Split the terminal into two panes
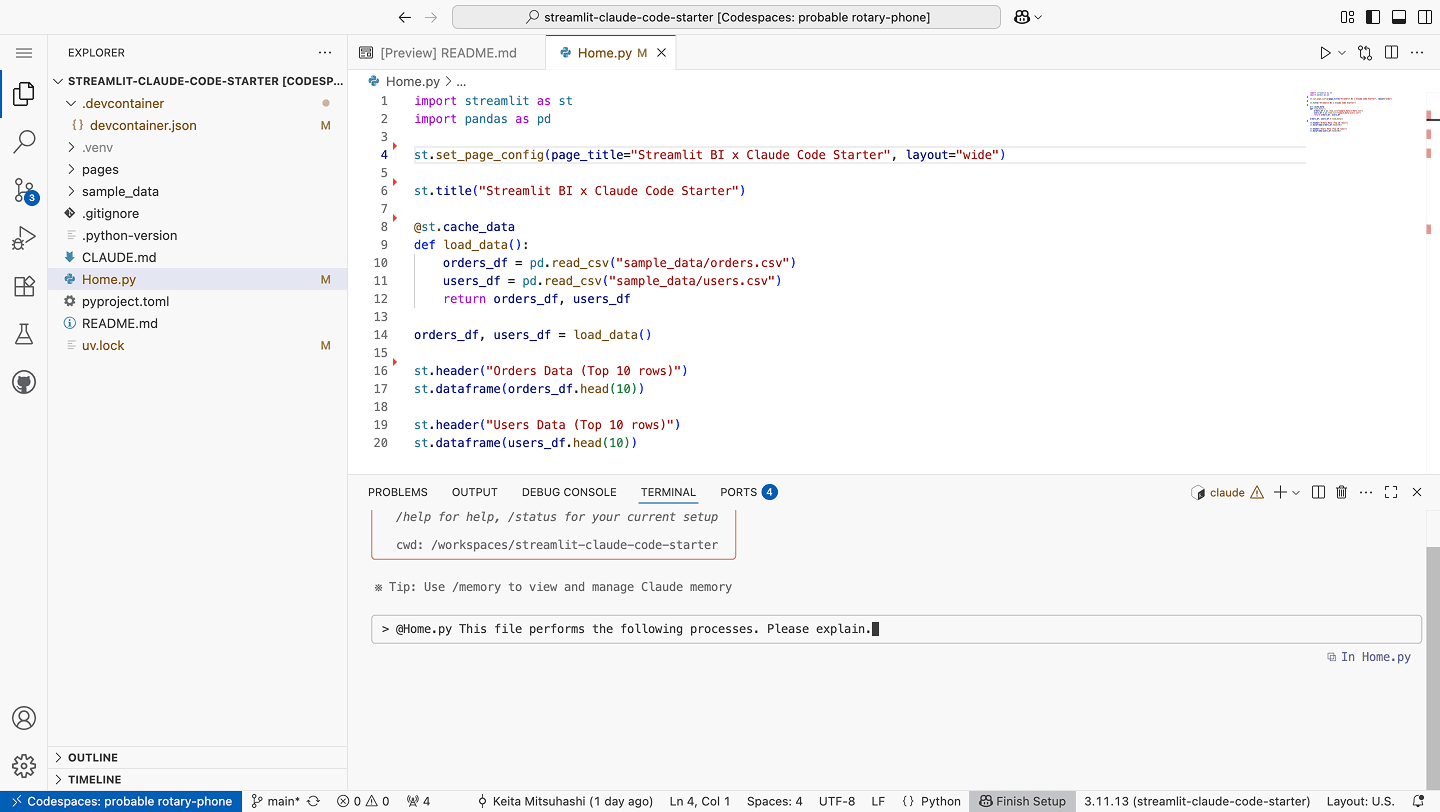The image size is (1440, 812). point(1318,492)
